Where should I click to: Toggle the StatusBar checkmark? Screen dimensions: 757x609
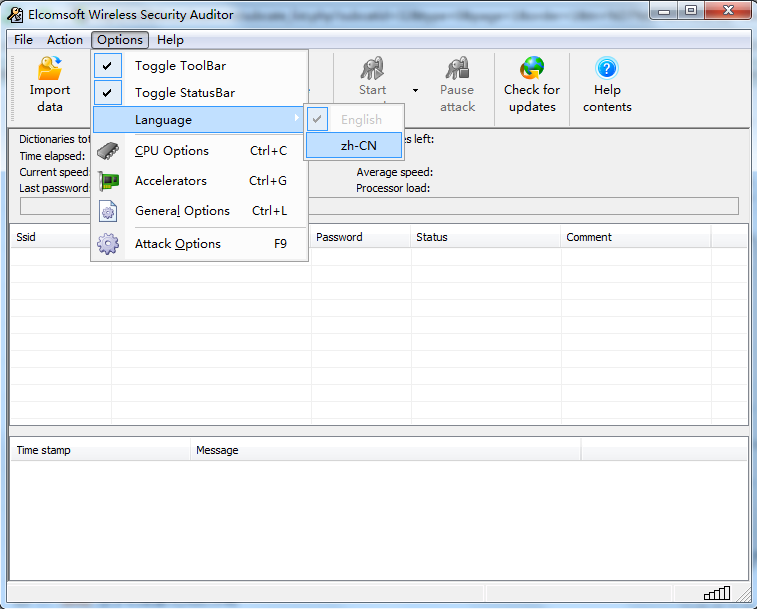(108, 93)
